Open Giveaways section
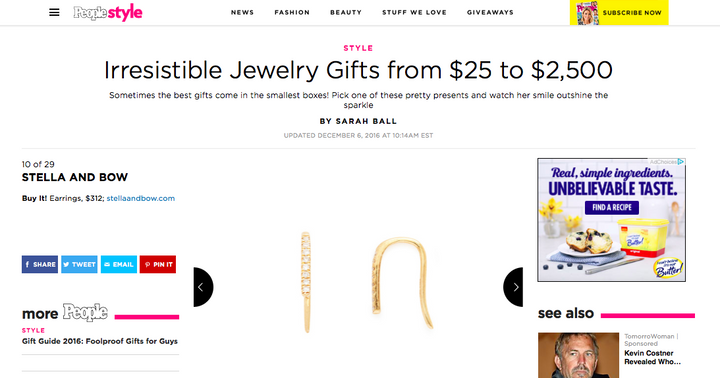The image size is (720, 378). point(490,12)
